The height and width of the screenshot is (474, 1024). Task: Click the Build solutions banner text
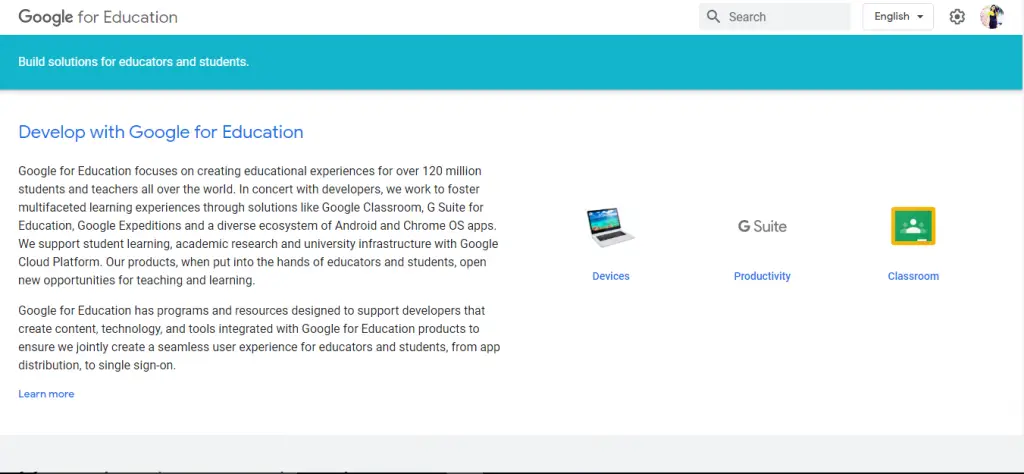click(133, 62)
